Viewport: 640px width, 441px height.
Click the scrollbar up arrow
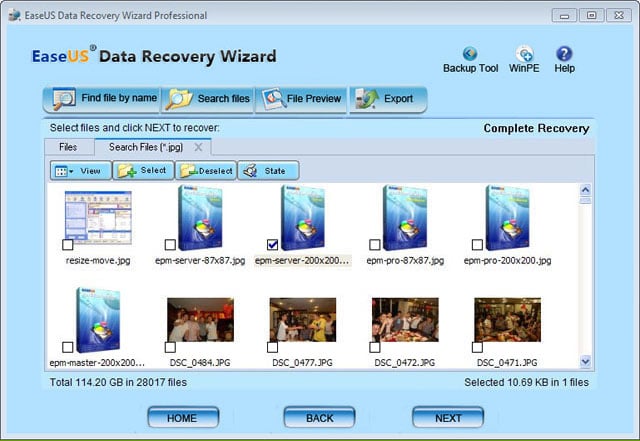coord(585,190)
